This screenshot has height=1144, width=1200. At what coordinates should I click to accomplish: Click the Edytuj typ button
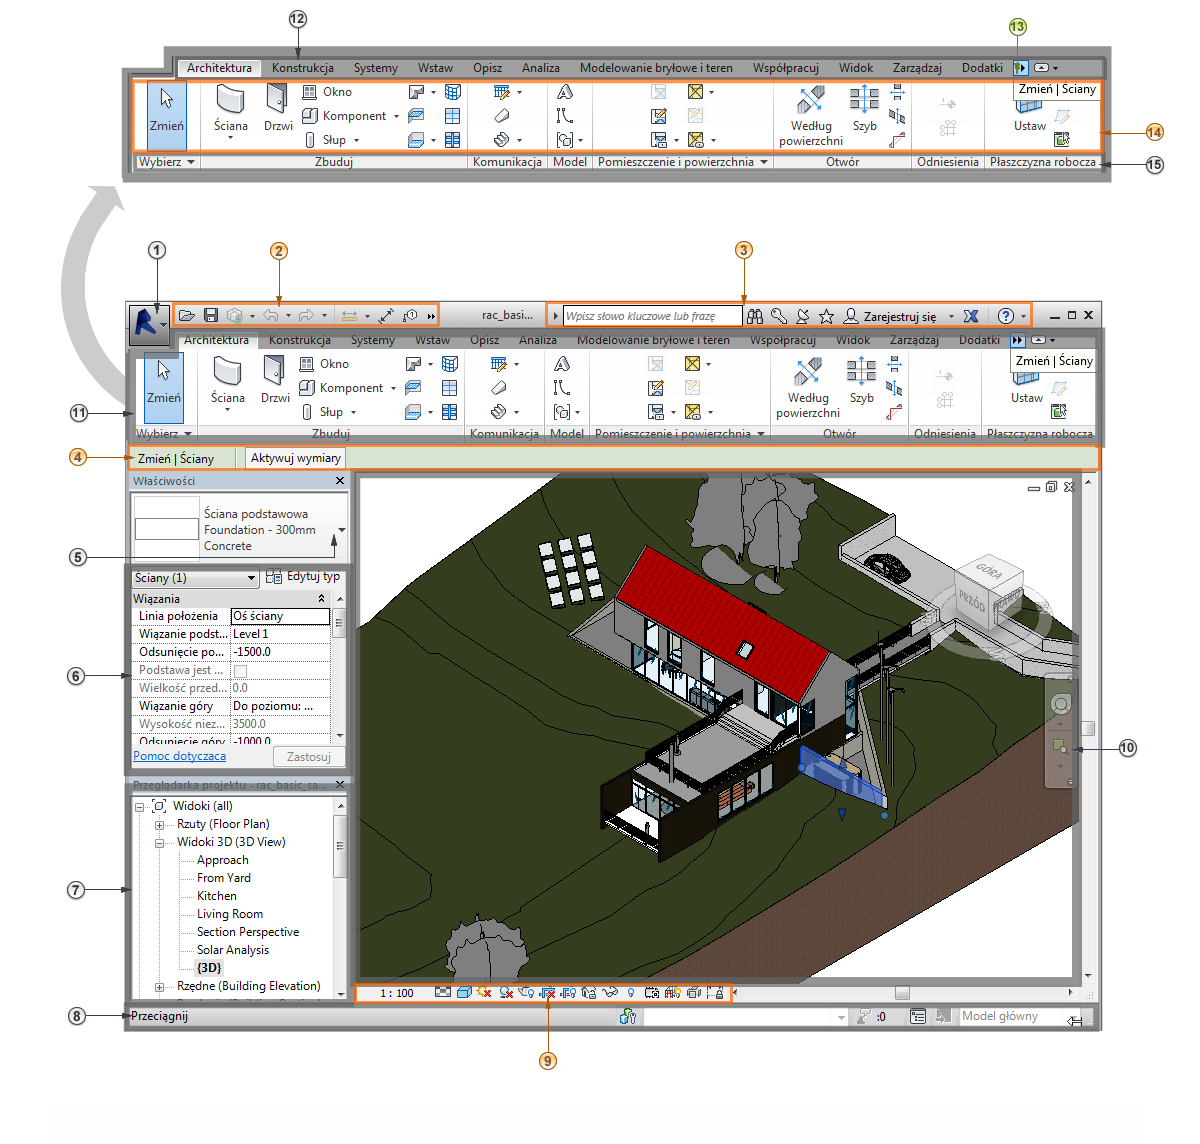pos(303,577)
